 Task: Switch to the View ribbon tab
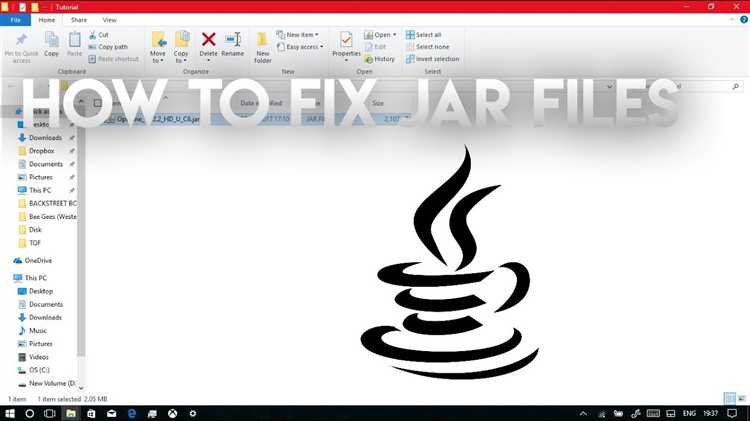tap(110, 20)
